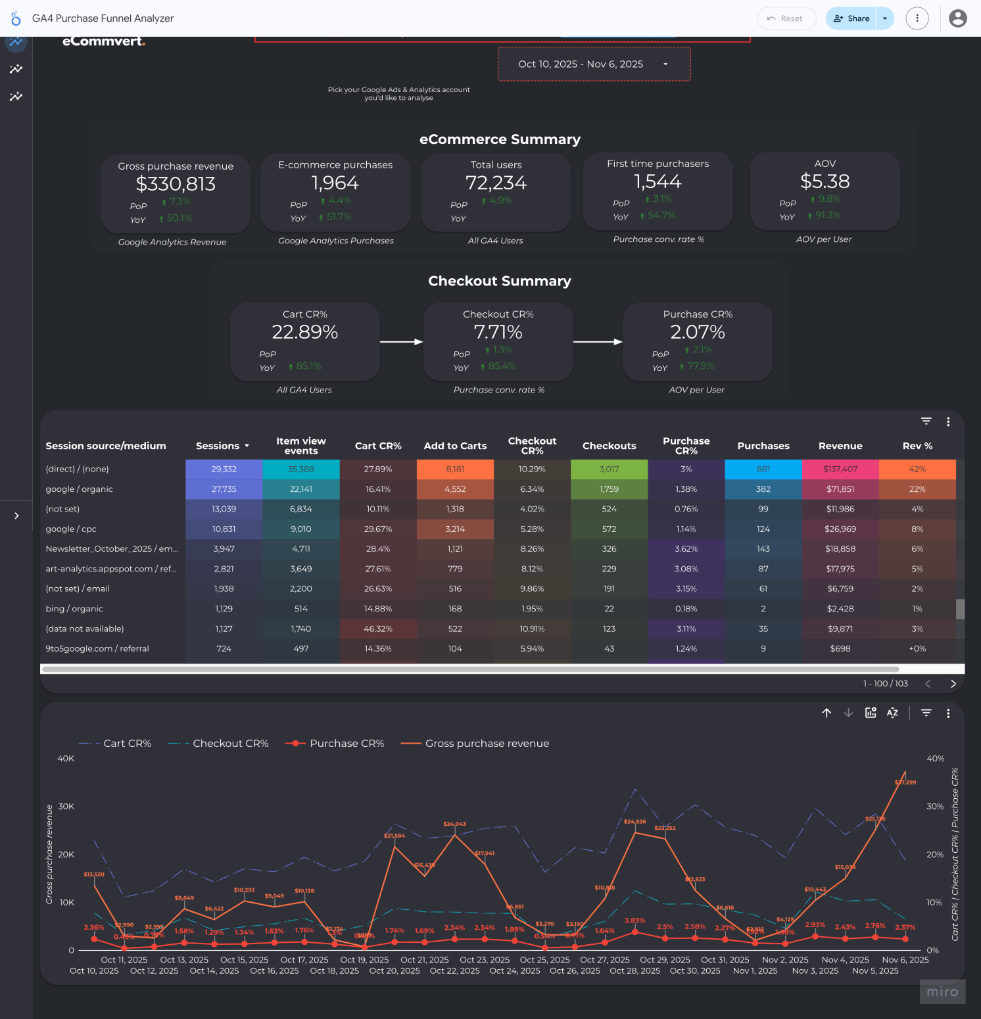
Task: Sort by Add to Carts column header
Action: (x=455, y=446)
